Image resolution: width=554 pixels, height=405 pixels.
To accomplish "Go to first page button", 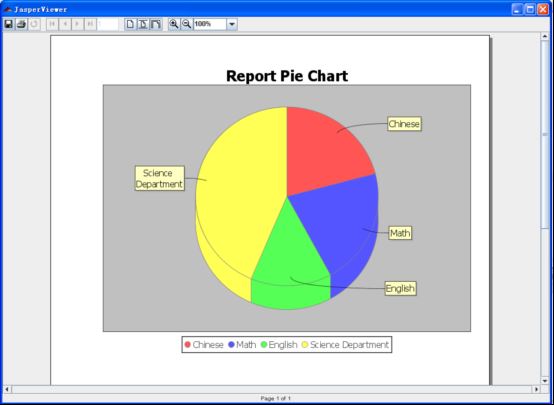I will click(52, 24).
